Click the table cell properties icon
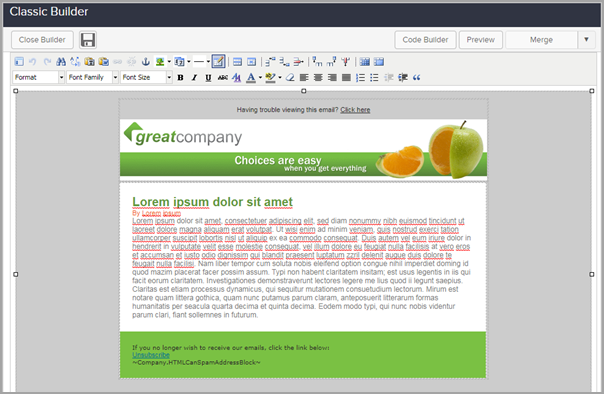Image resolution: width=604 pixels, height=394 pixels. click(x=251, y=62)
